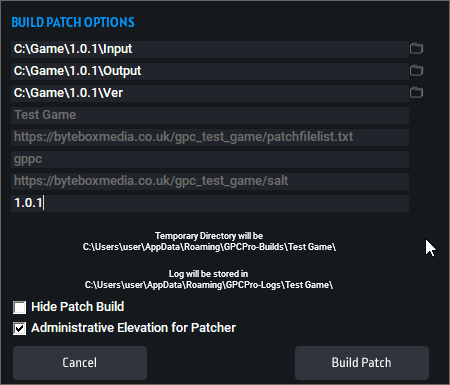Browse folder for the Input path
Screen dimensions: 450x385
pos(416,49)
